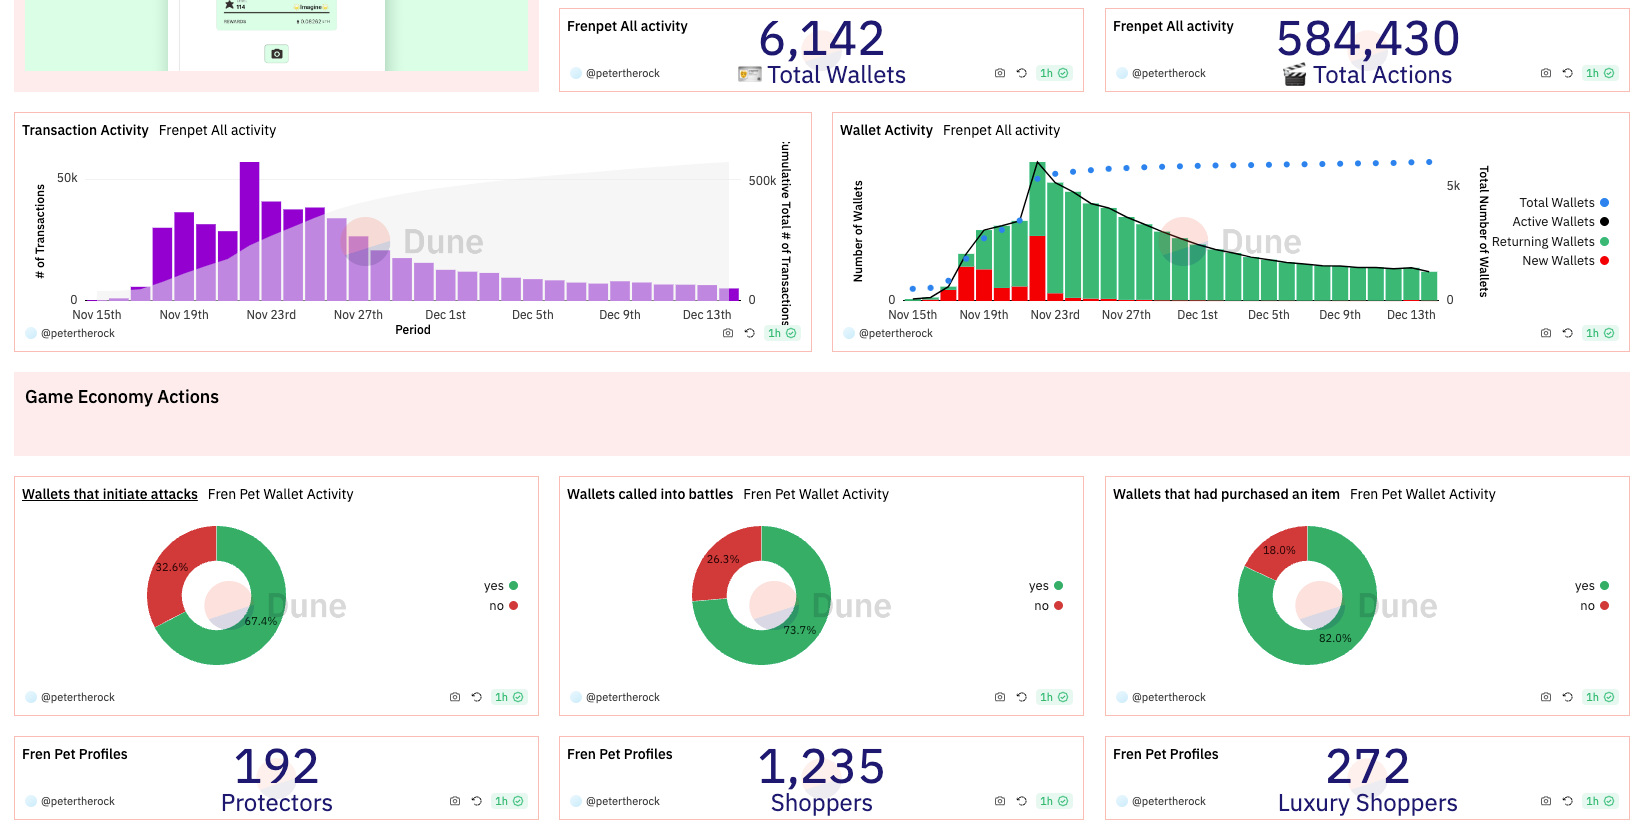Open the 'Transaction Activity' chart title
This screenshot has width=1643, height=835.
(85, 130)
